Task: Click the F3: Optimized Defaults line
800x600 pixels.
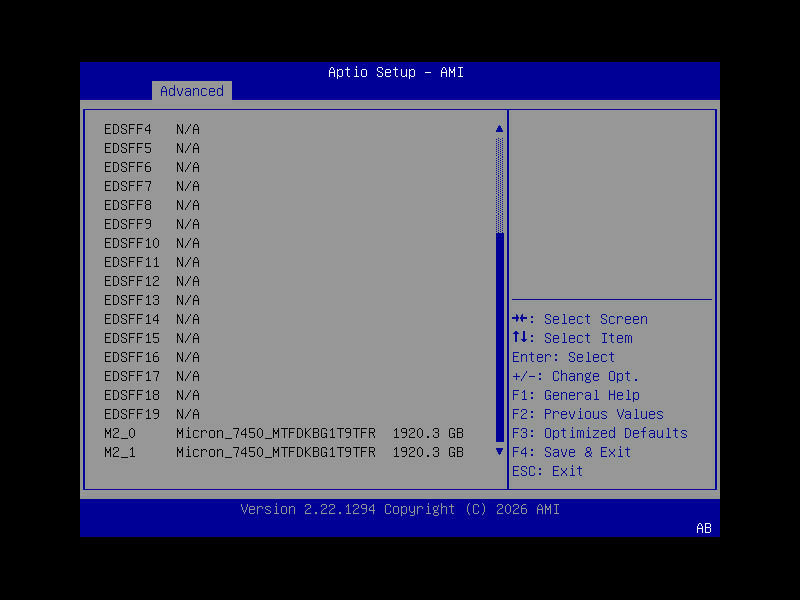Action: [600, 433]
